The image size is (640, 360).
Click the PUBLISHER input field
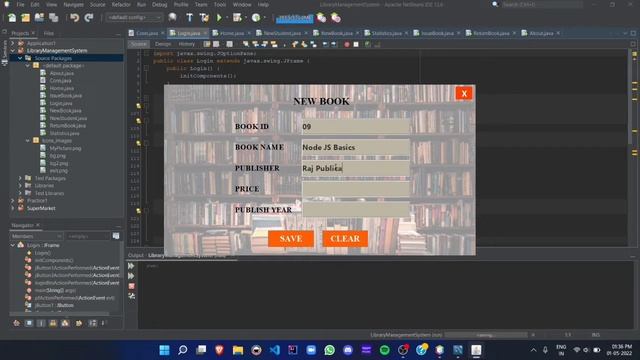pyautogui.click(x=356, y=168)
